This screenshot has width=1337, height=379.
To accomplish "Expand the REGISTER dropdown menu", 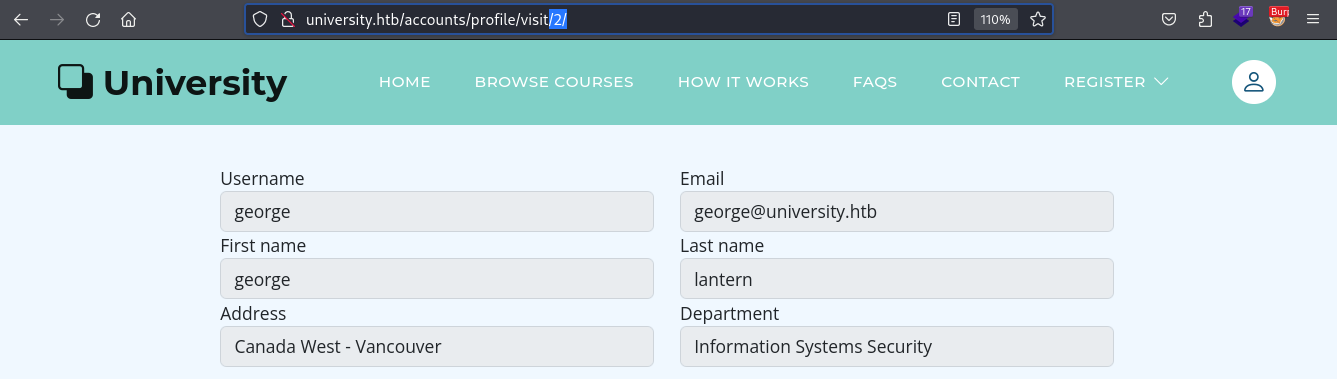I will [x=1116, y=82].
